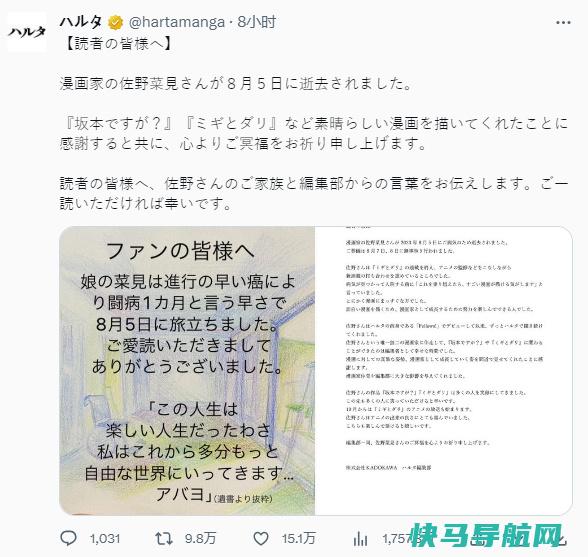Open the ハルタ display name link
The width and height of the screenshot is (588, 557).
[x=81, y=22]
